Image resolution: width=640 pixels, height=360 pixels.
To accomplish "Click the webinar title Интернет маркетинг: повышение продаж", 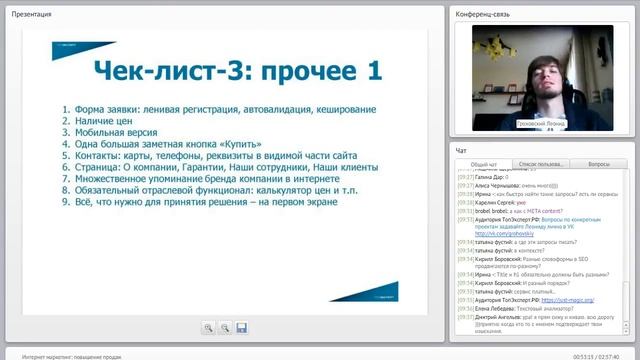I will [x=71, y=357].
